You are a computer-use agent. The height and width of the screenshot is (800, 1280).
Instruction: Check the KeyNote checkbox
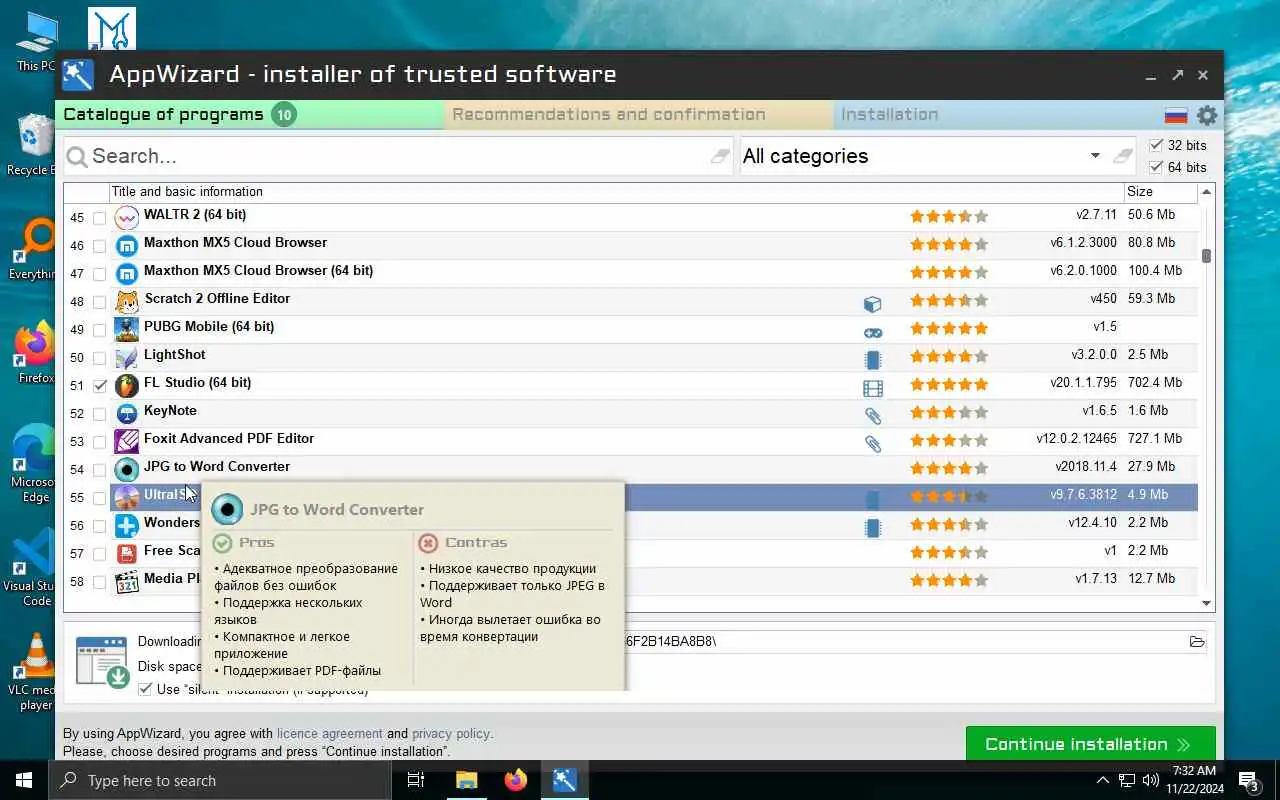pos(100,414)
